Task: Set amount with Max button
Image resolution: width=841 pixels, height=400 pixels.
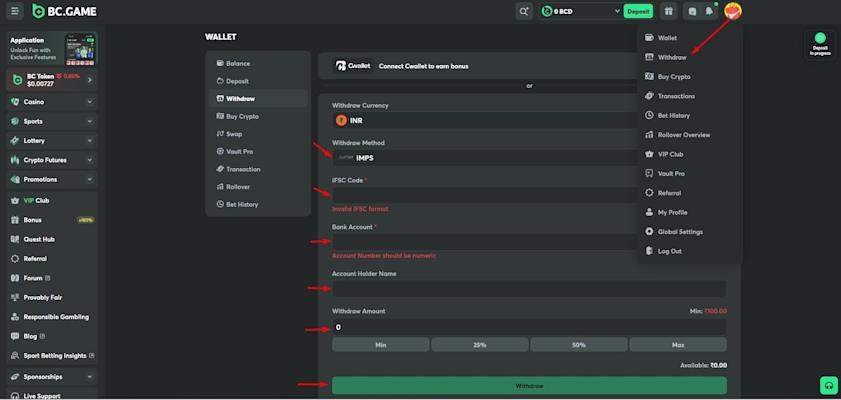Action: [x=678, y=345]
